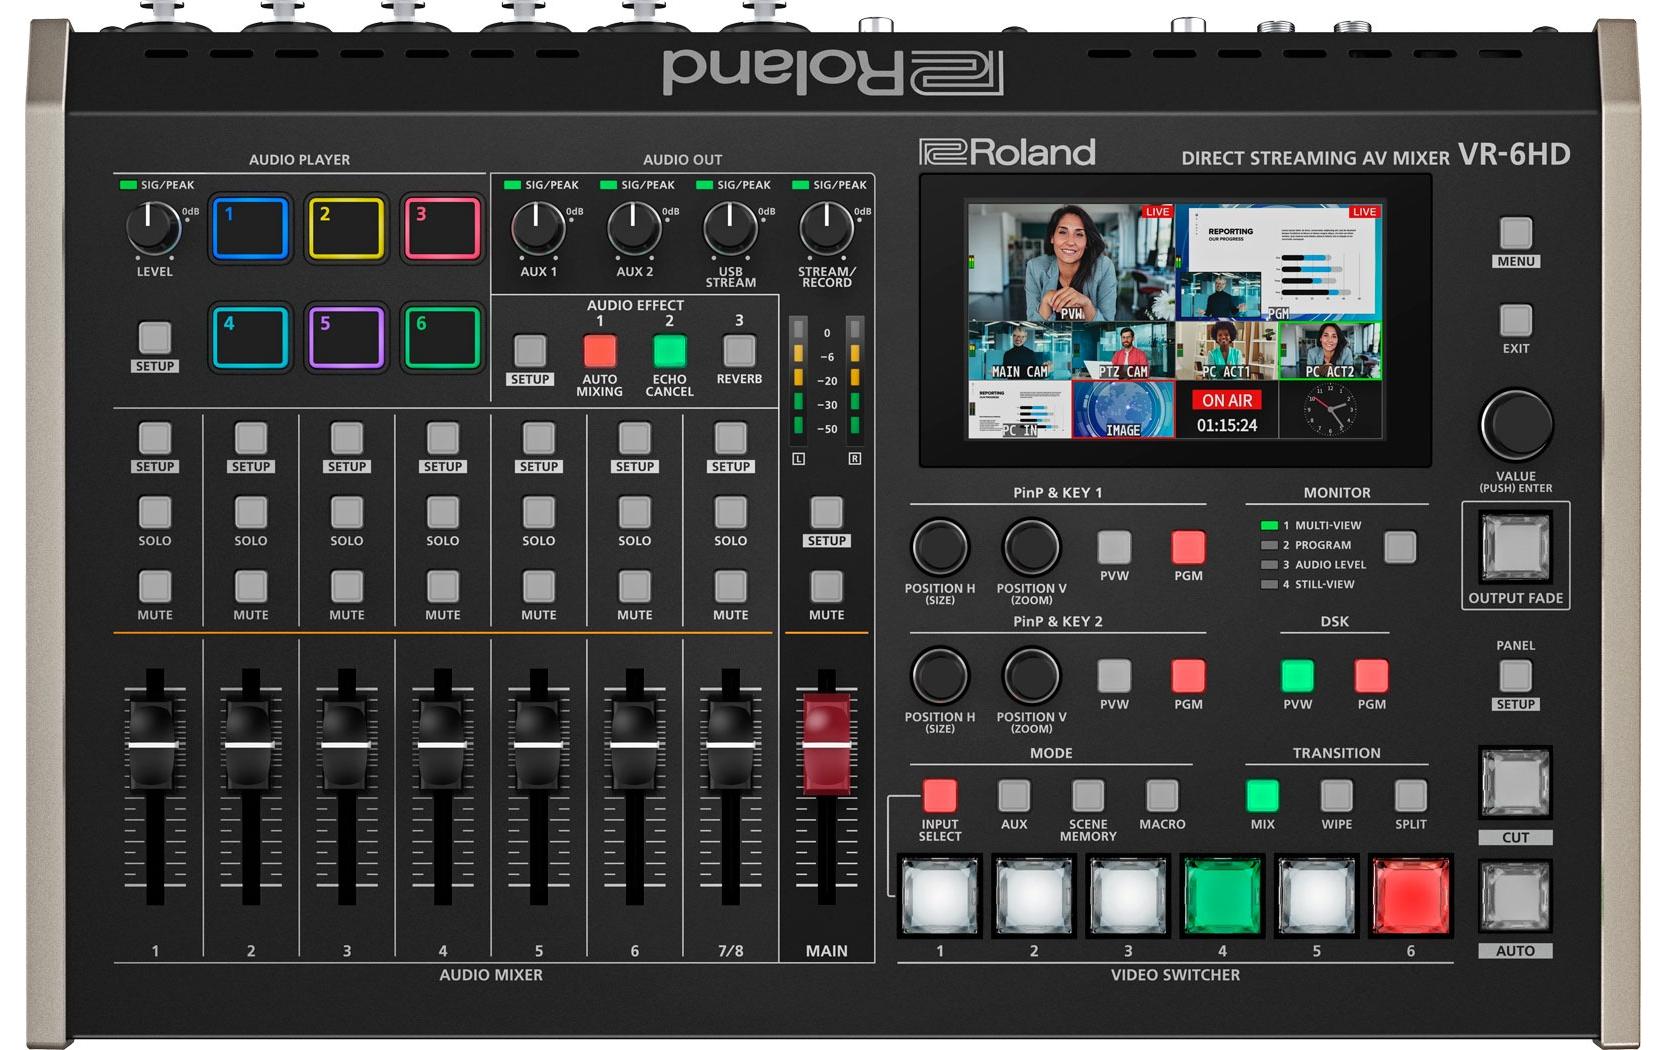Screen dimensions: 1668x1050
Task: Toggle AUTO MIXING effect
Action: coord(599,350)
